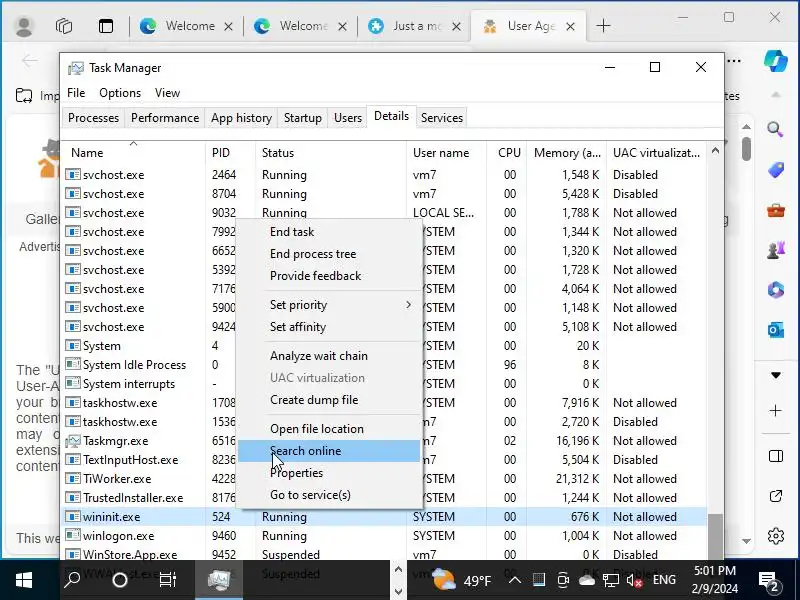Open Task Manager File menu
Screen dimensions: 800x600
point(76,93)
